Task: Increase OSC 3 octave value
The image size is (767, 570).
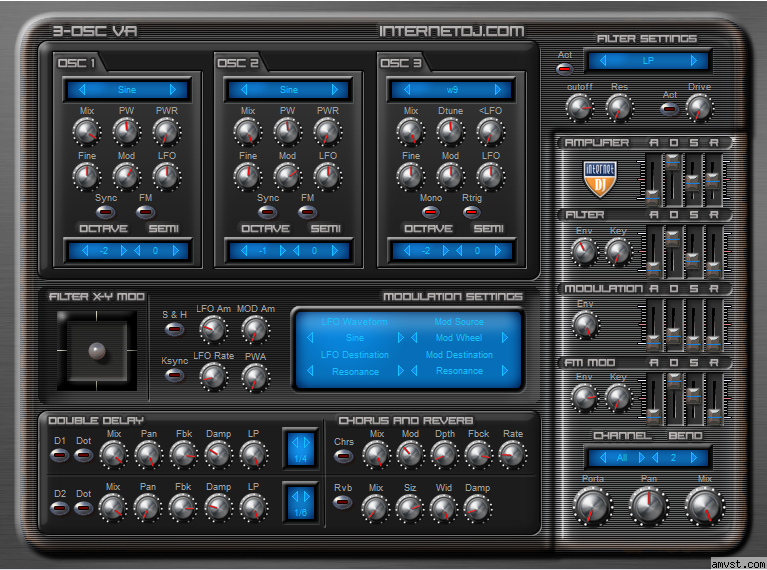Action: 446,251
